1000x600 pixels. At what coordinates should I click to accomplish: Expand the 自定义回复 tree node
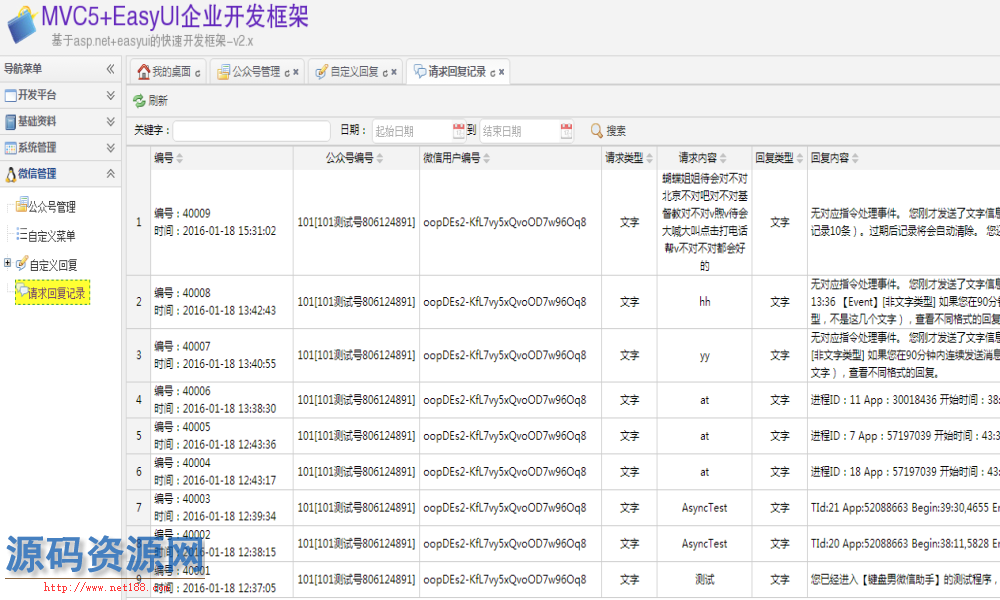tap(8, 264)
